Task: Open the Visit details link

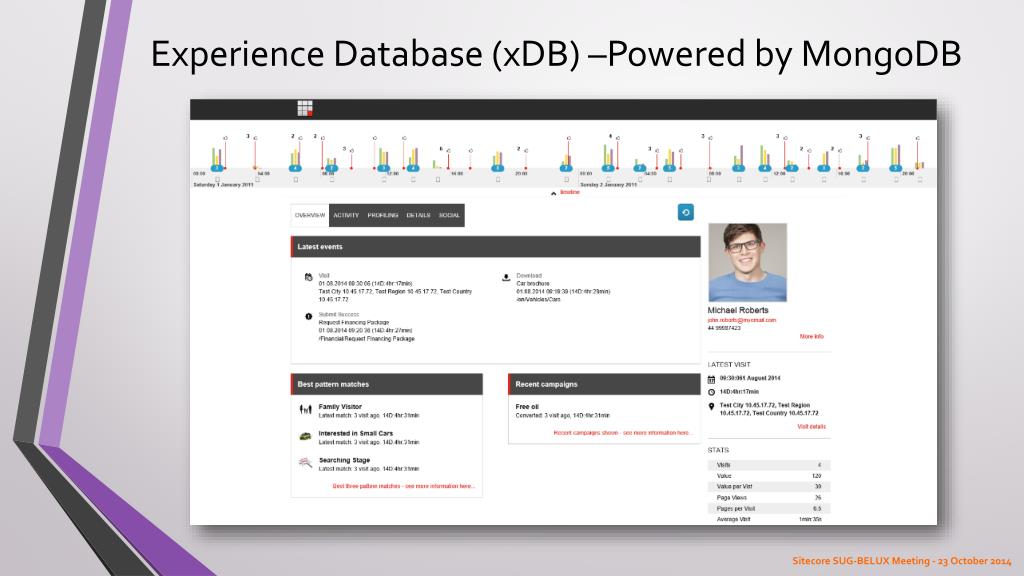Action: tap(811, 427)
